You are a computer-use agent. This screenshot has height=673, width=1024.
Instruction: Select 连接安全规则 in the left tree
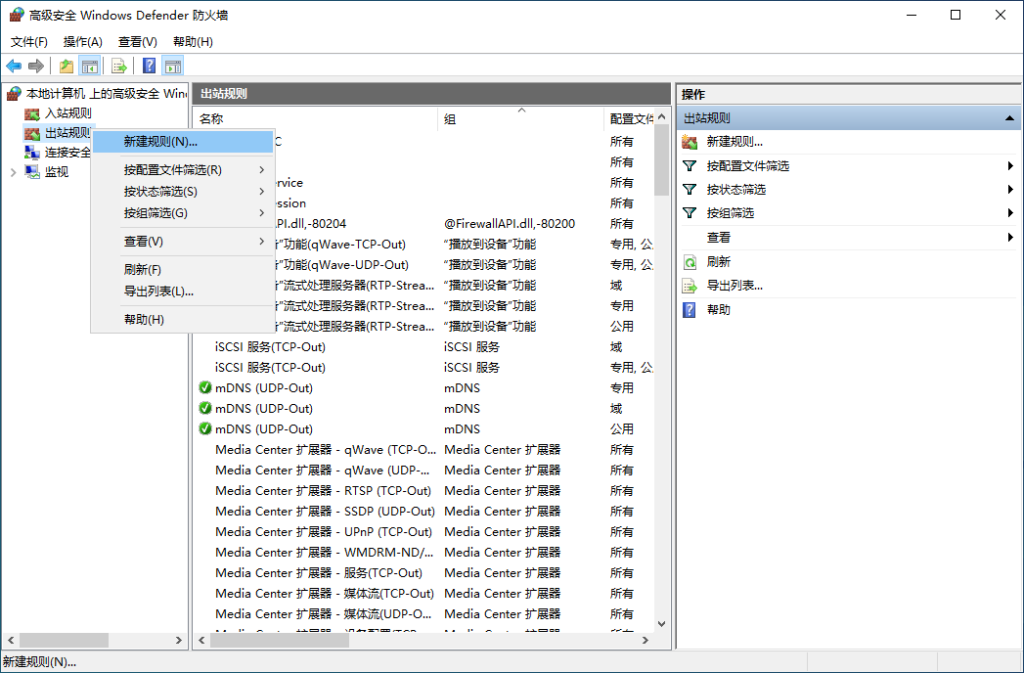point(67,152)
